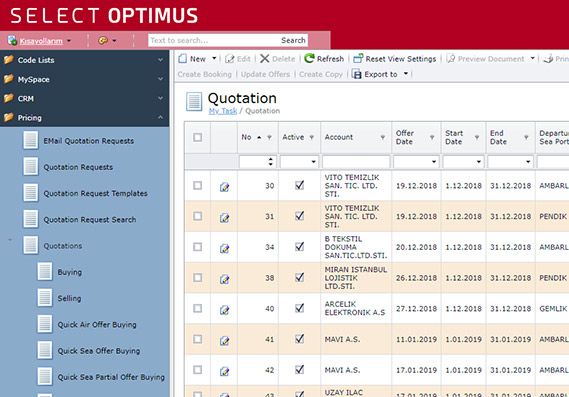Edit row 40 via its pencil icon
This screenshot has height=397, width=569.
pyautogui.click(x=225, y=310)
